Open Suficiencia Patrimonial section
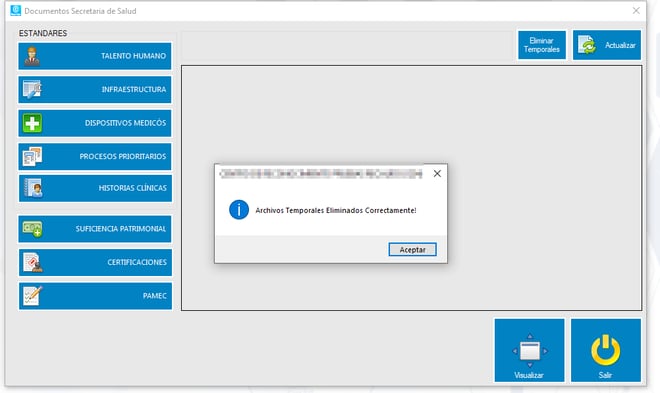 click(95, 229)
